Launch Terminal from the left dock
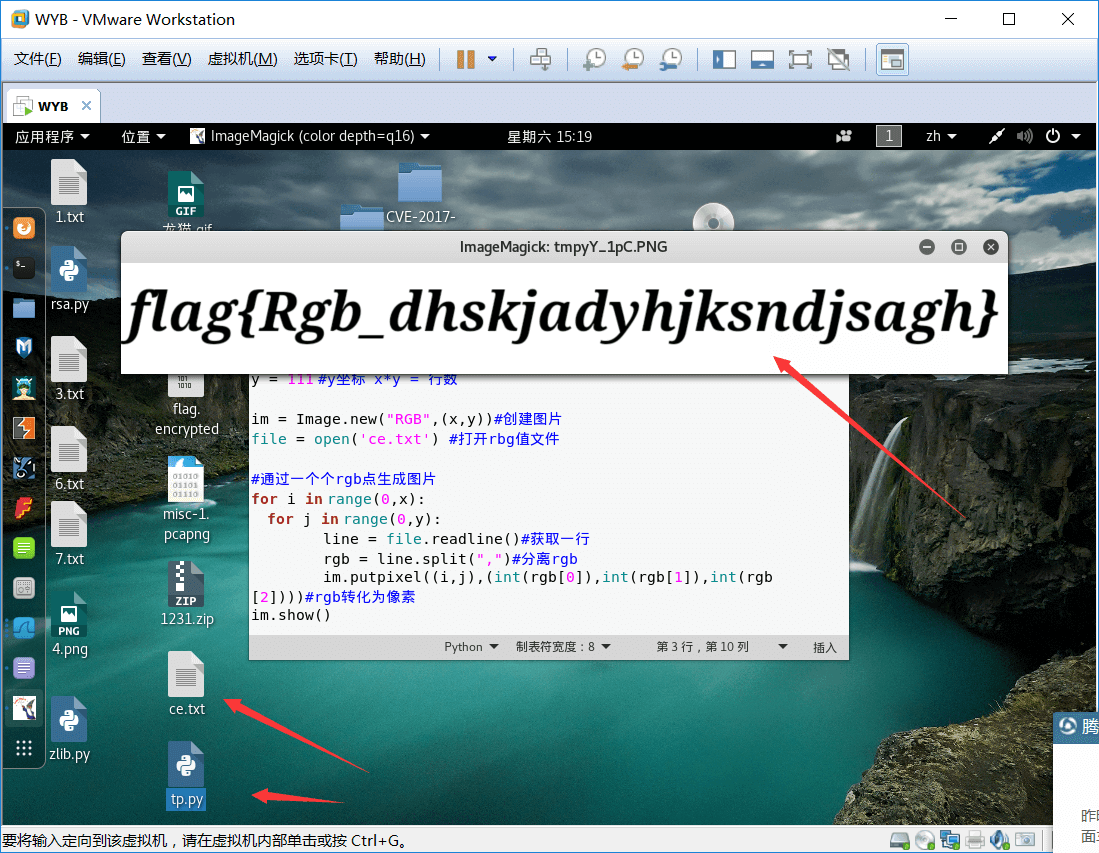1099x853 pixels. pos(25,267)
